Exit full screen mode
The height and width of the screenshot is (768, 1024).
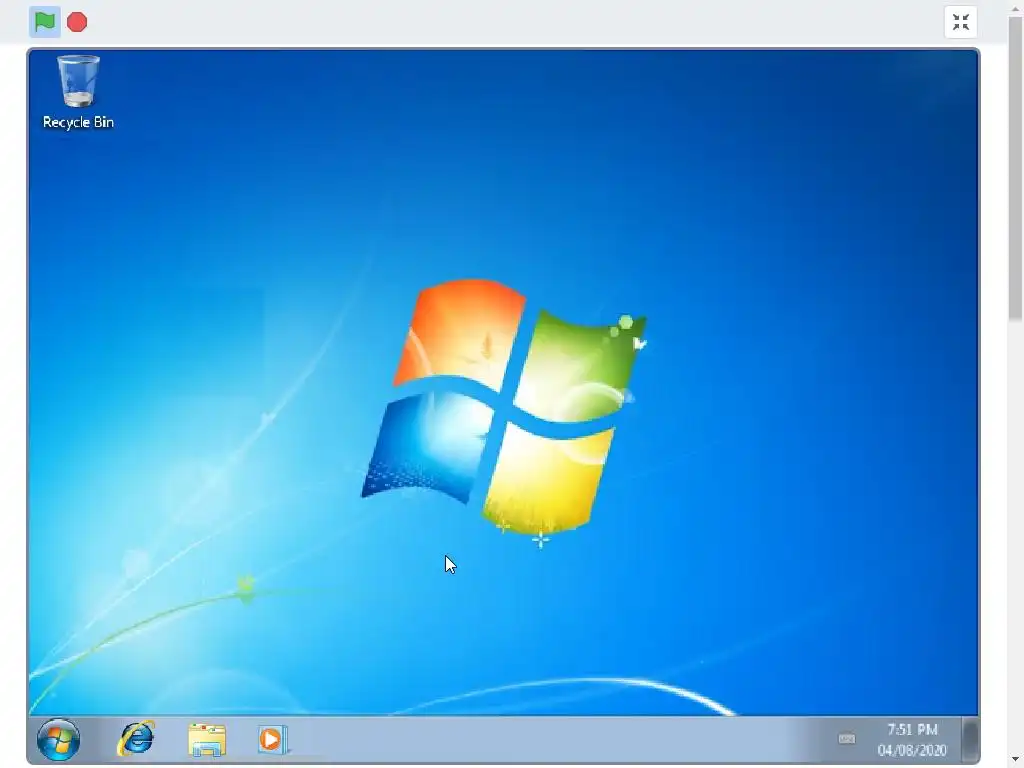(x=961, y=22)
